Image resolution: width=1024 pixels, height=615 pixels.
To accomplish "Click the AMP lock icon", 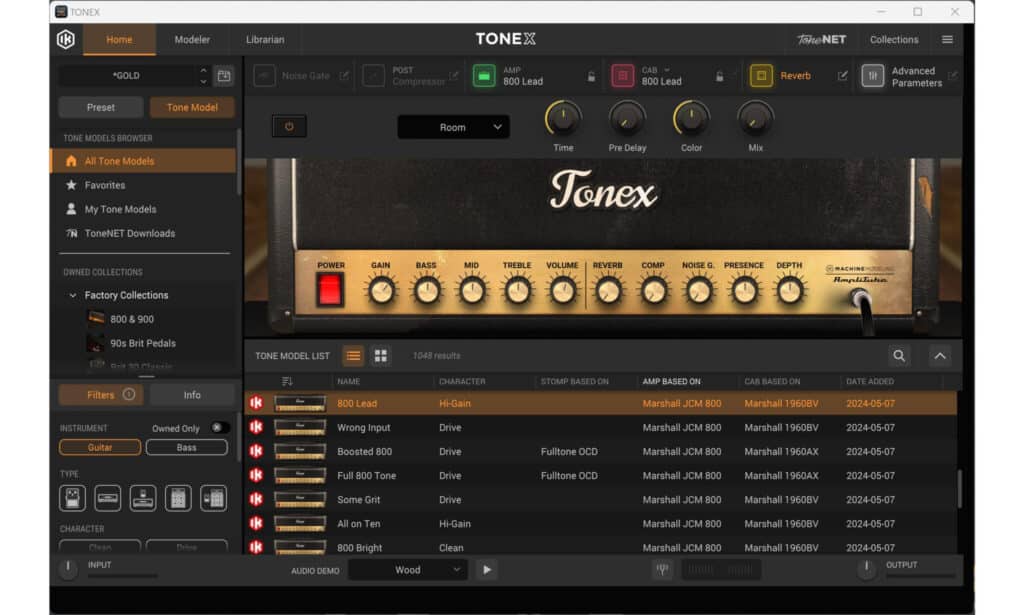I will coord(591,76).
